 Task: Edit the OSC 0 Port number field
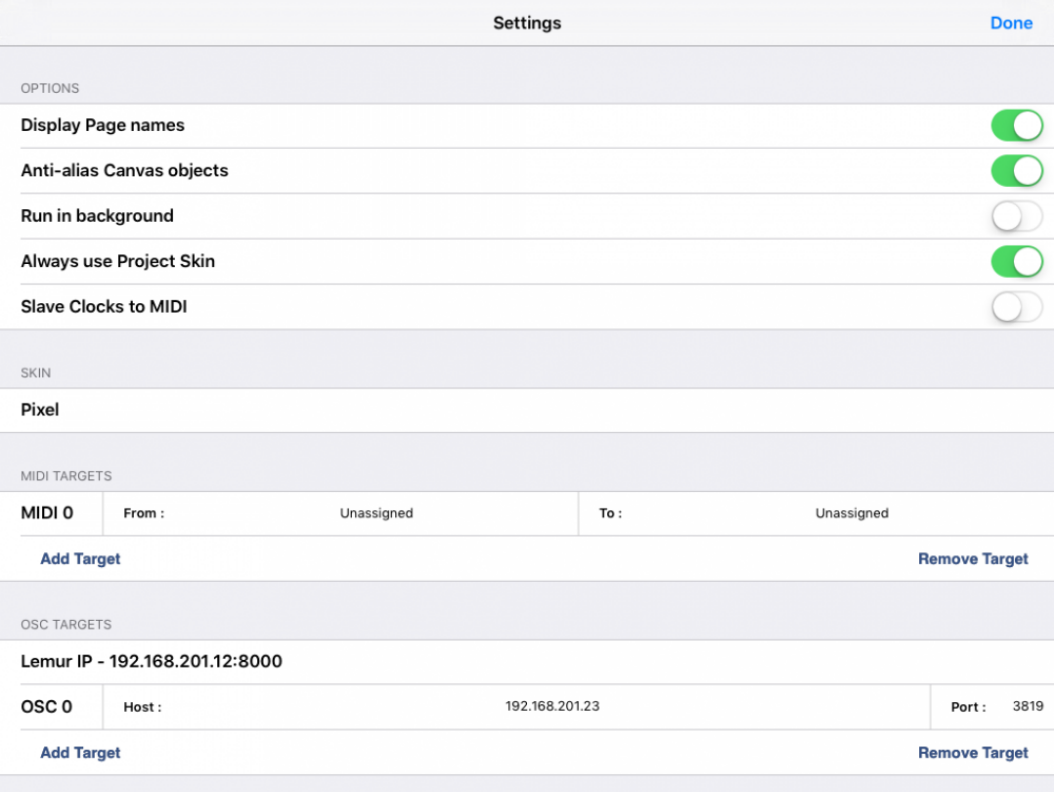(1027, 707)
